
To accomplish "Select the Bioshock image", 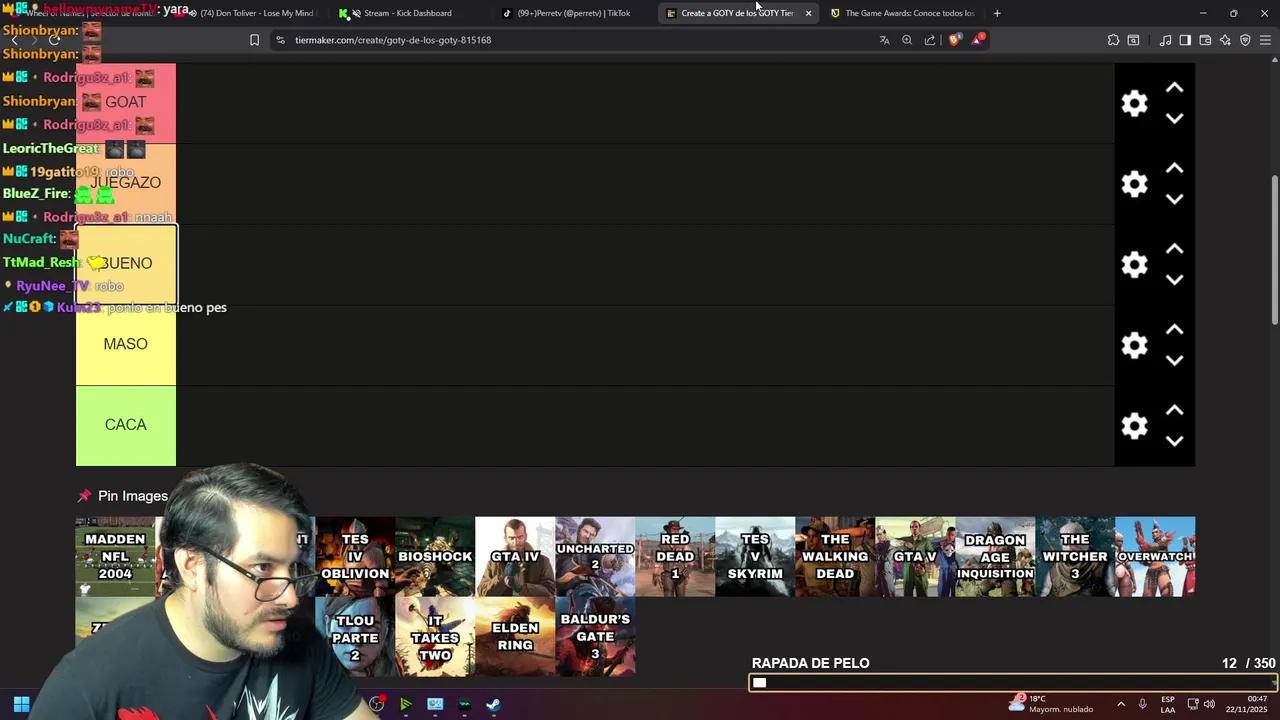I will coord(435,556).
